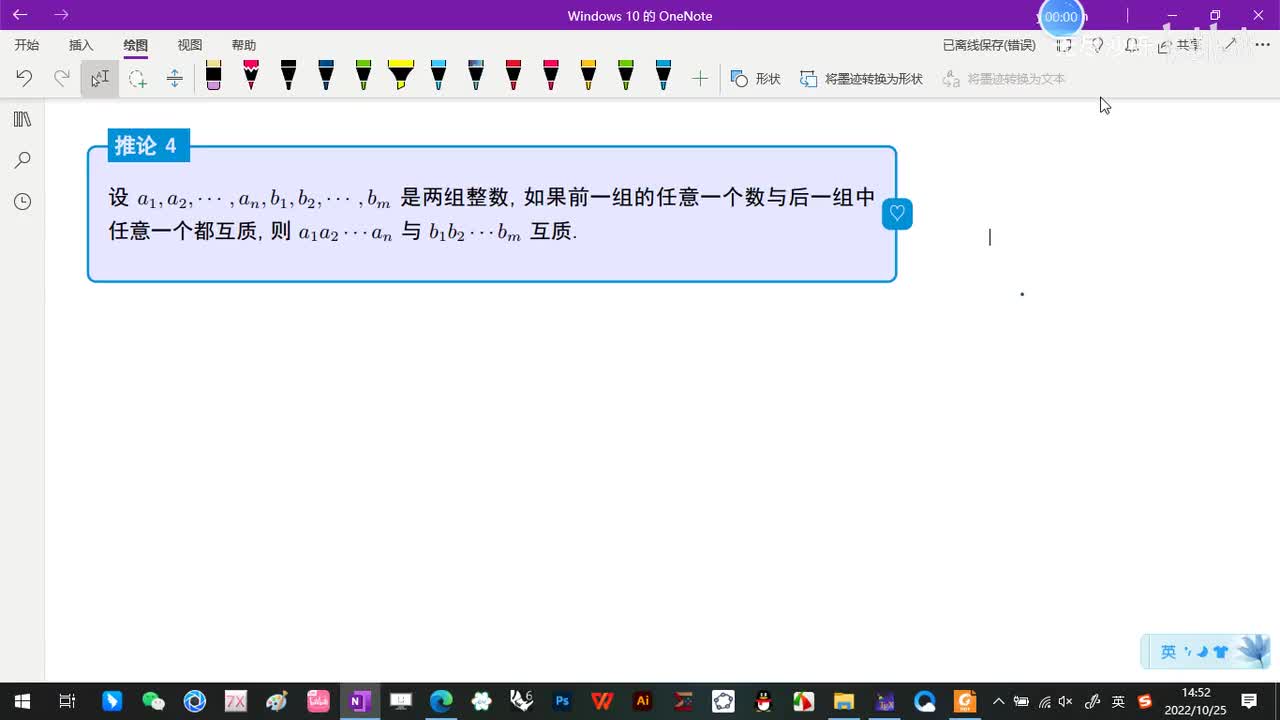Open Task View on the taskbar
Image resolution: width=1280 pixels, height=720 pixels.
[67, 701]
